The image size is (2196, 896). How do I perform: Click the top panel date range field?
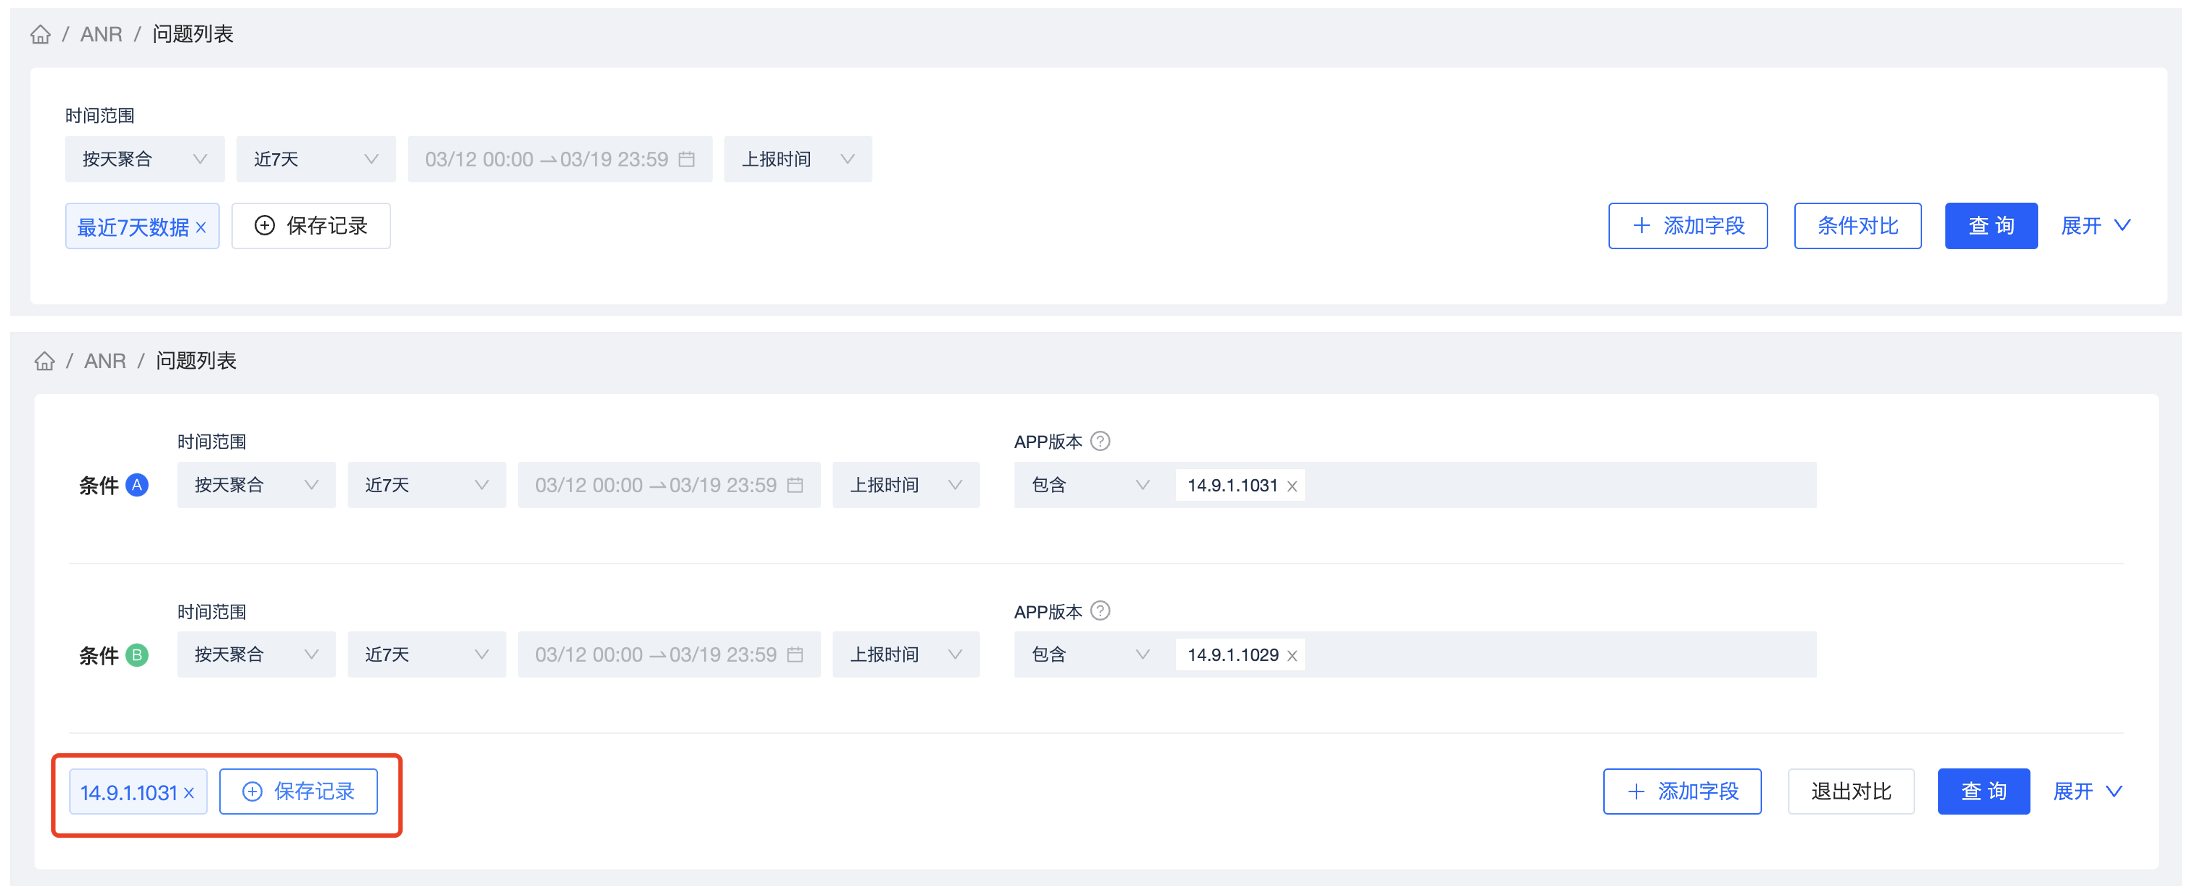tap(560, 159)
